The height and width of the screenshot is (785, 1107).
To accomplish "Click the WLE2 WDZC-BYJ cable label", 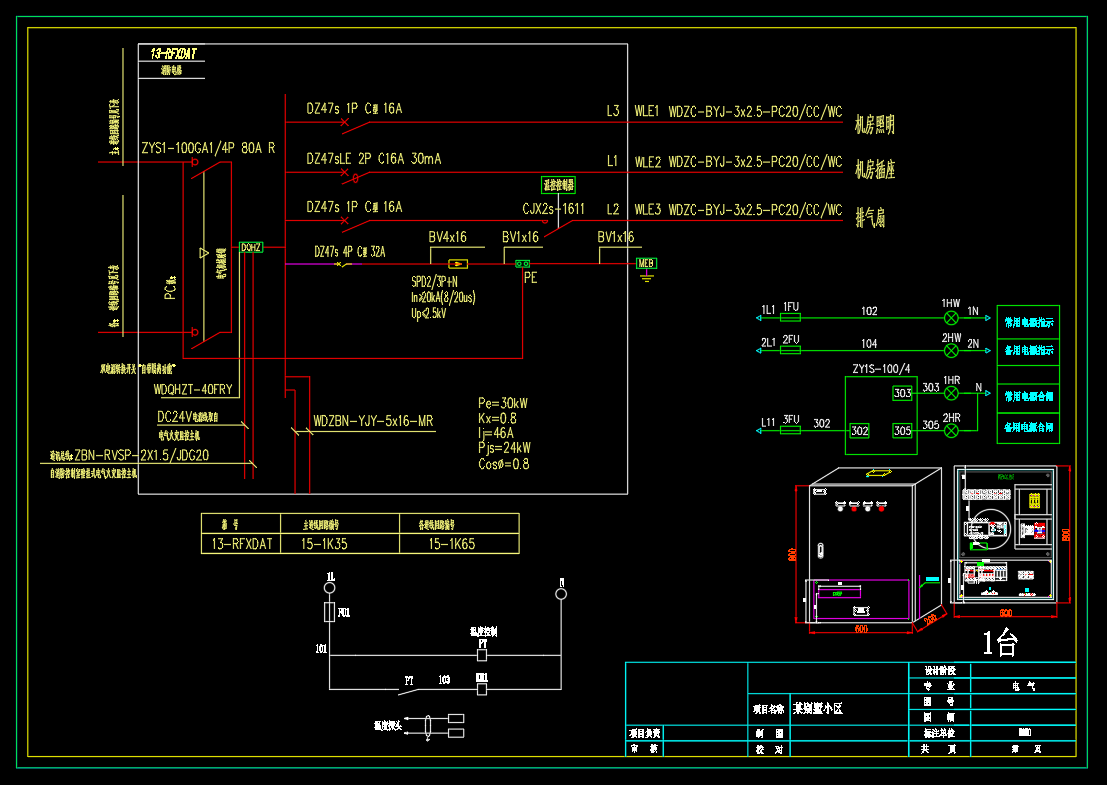I will 738,162.
